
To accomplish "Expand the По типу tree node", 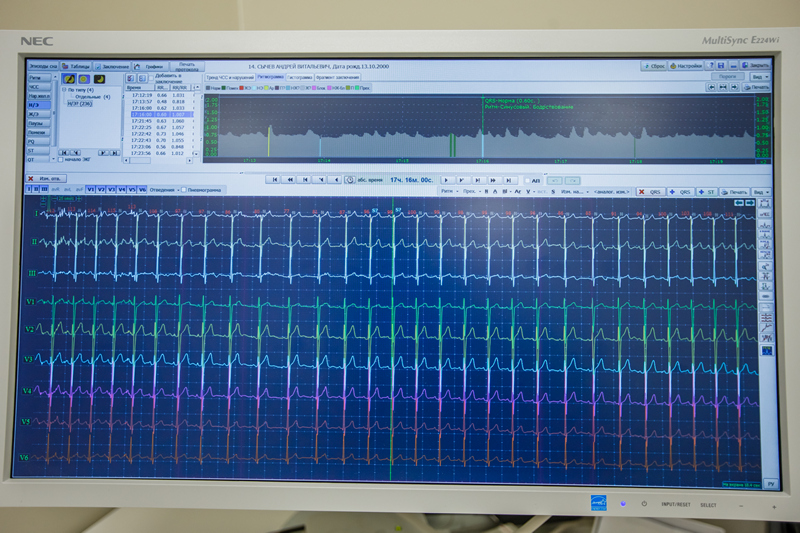I will 65,89.
